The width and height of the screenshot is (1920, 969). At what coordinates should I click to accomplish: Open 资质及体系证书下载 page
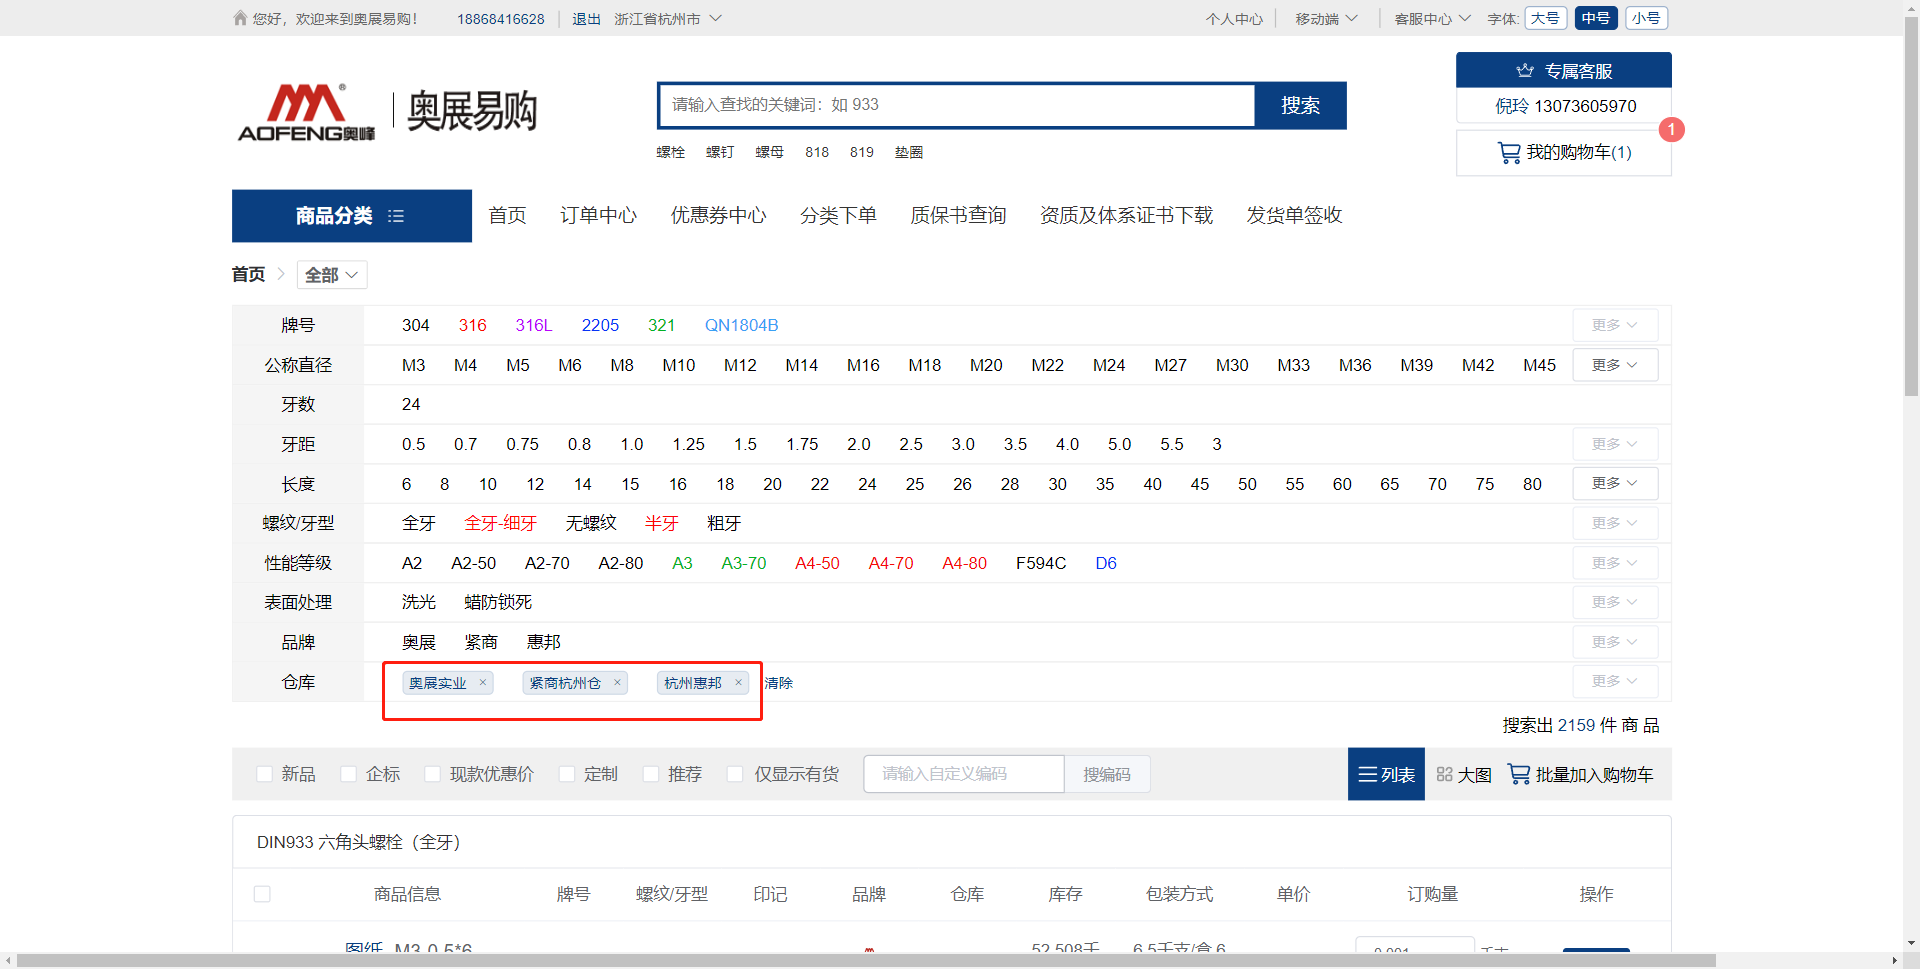[1126, 216]
